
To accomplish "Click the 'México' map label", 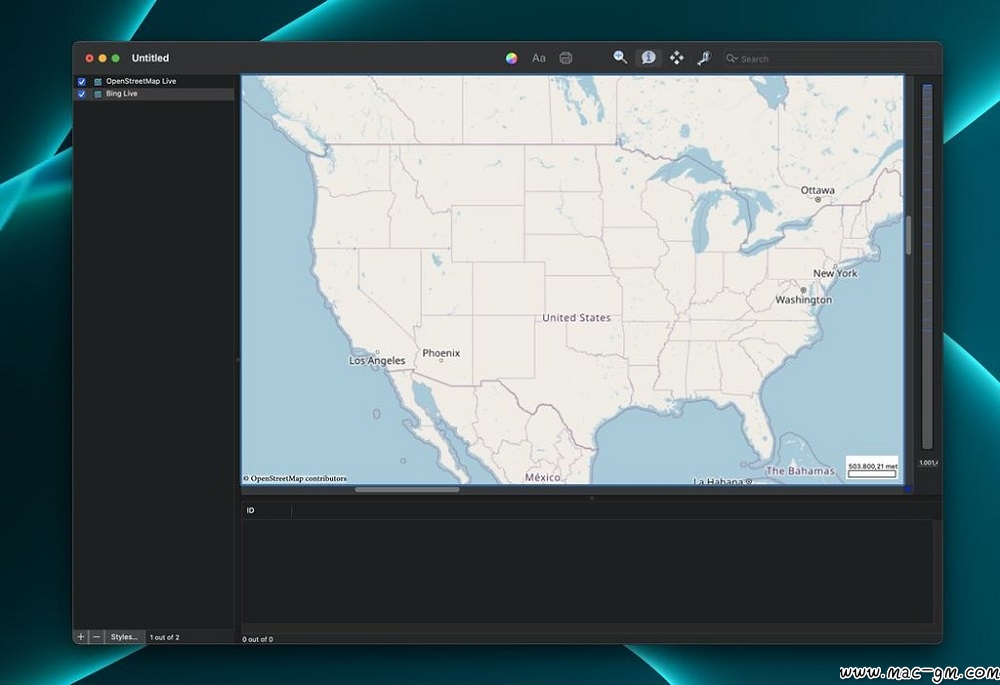I will tap(543, 477).
